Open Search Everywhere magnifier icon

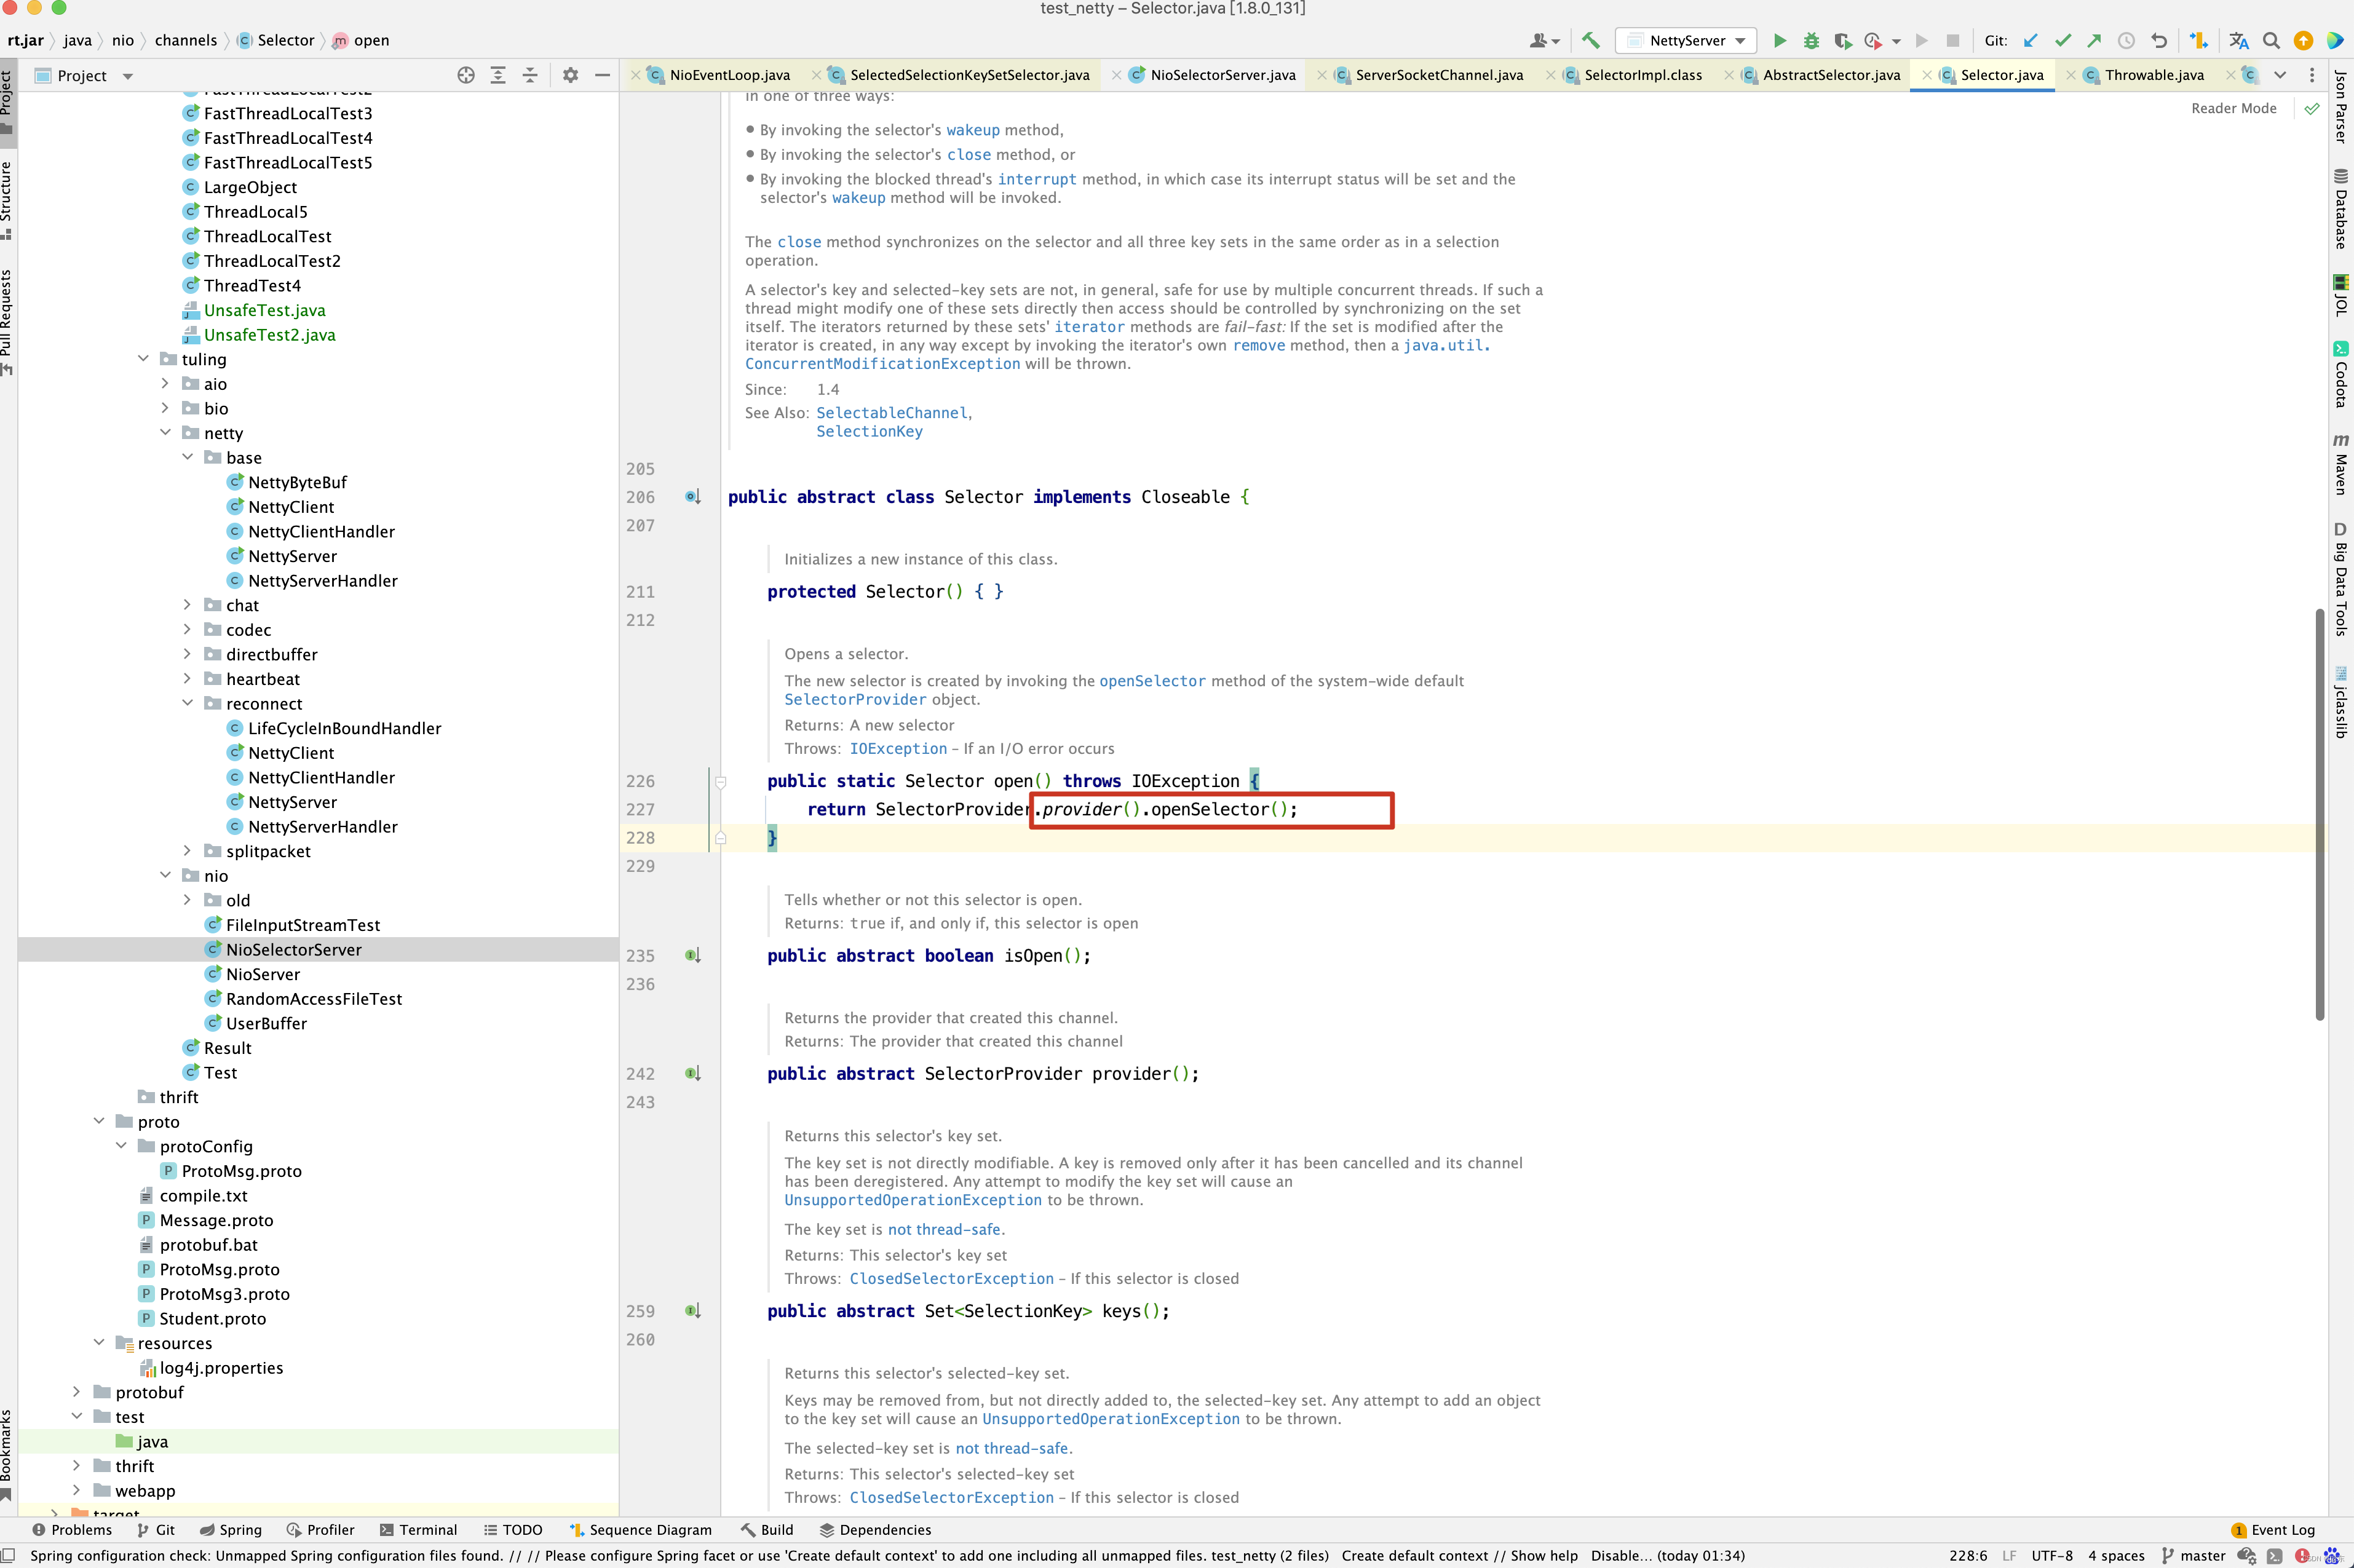pyautogui.click(x=2271, y=41)
